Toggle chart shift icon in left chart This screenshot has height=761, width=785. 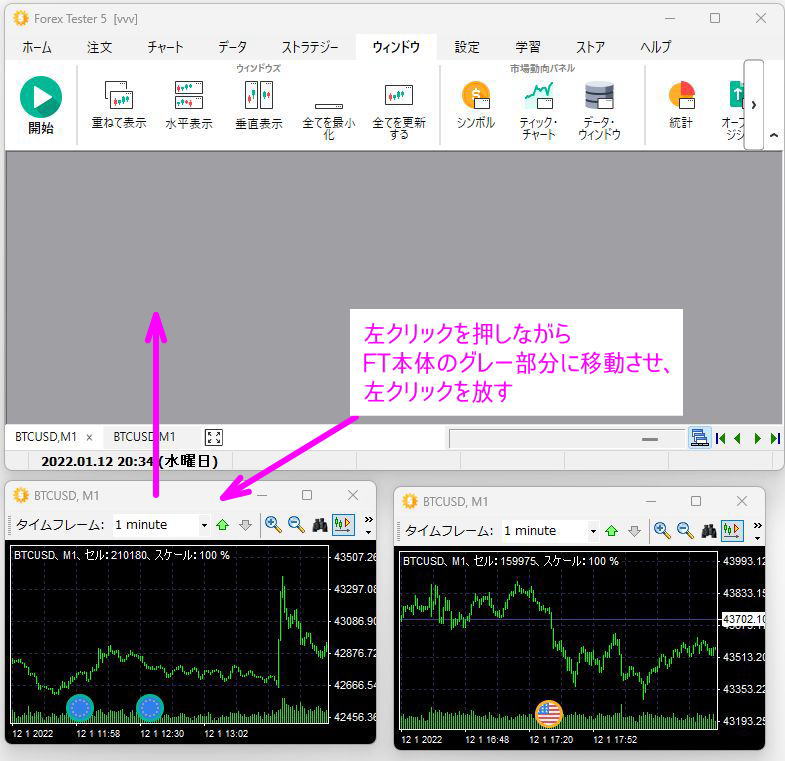(x=343, y=525)
